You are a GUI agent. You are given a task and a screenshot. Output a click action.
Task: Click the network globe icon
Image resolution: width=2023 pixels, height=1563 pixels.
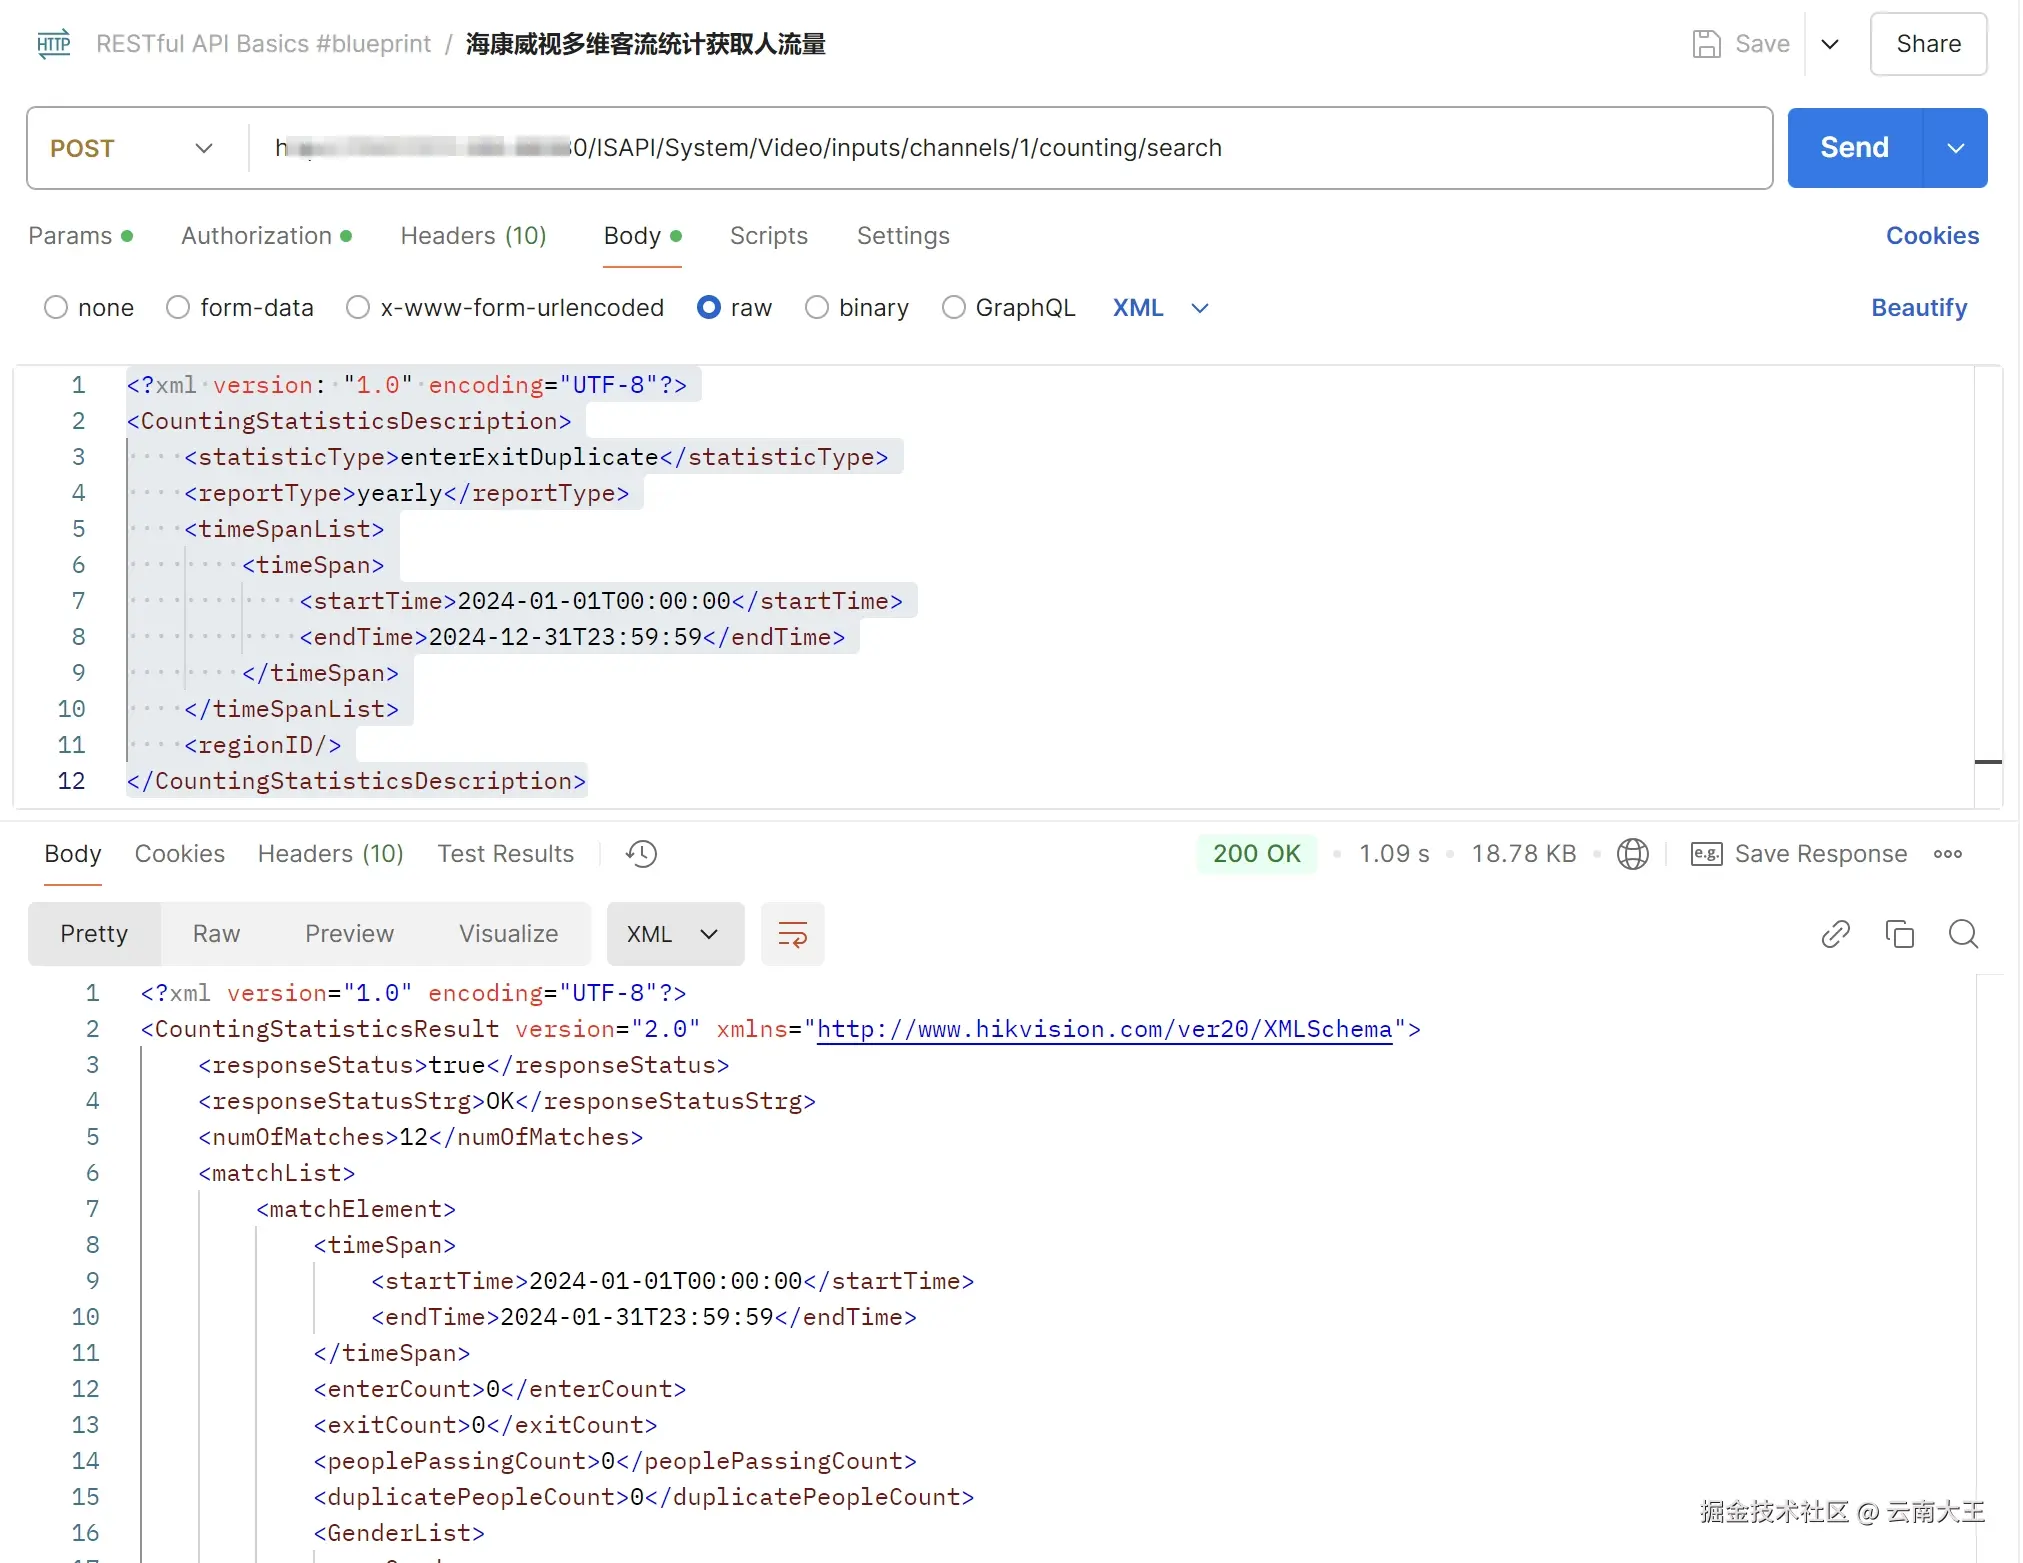click(x=1632, y=854)
